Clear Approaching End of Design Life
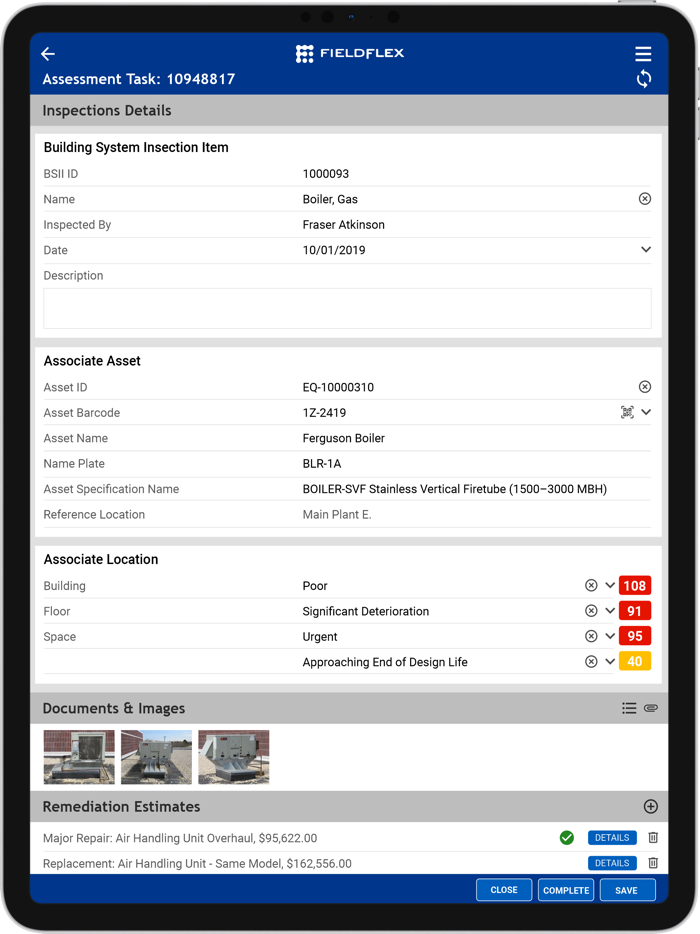700x934 pixels. coord(591,662)
